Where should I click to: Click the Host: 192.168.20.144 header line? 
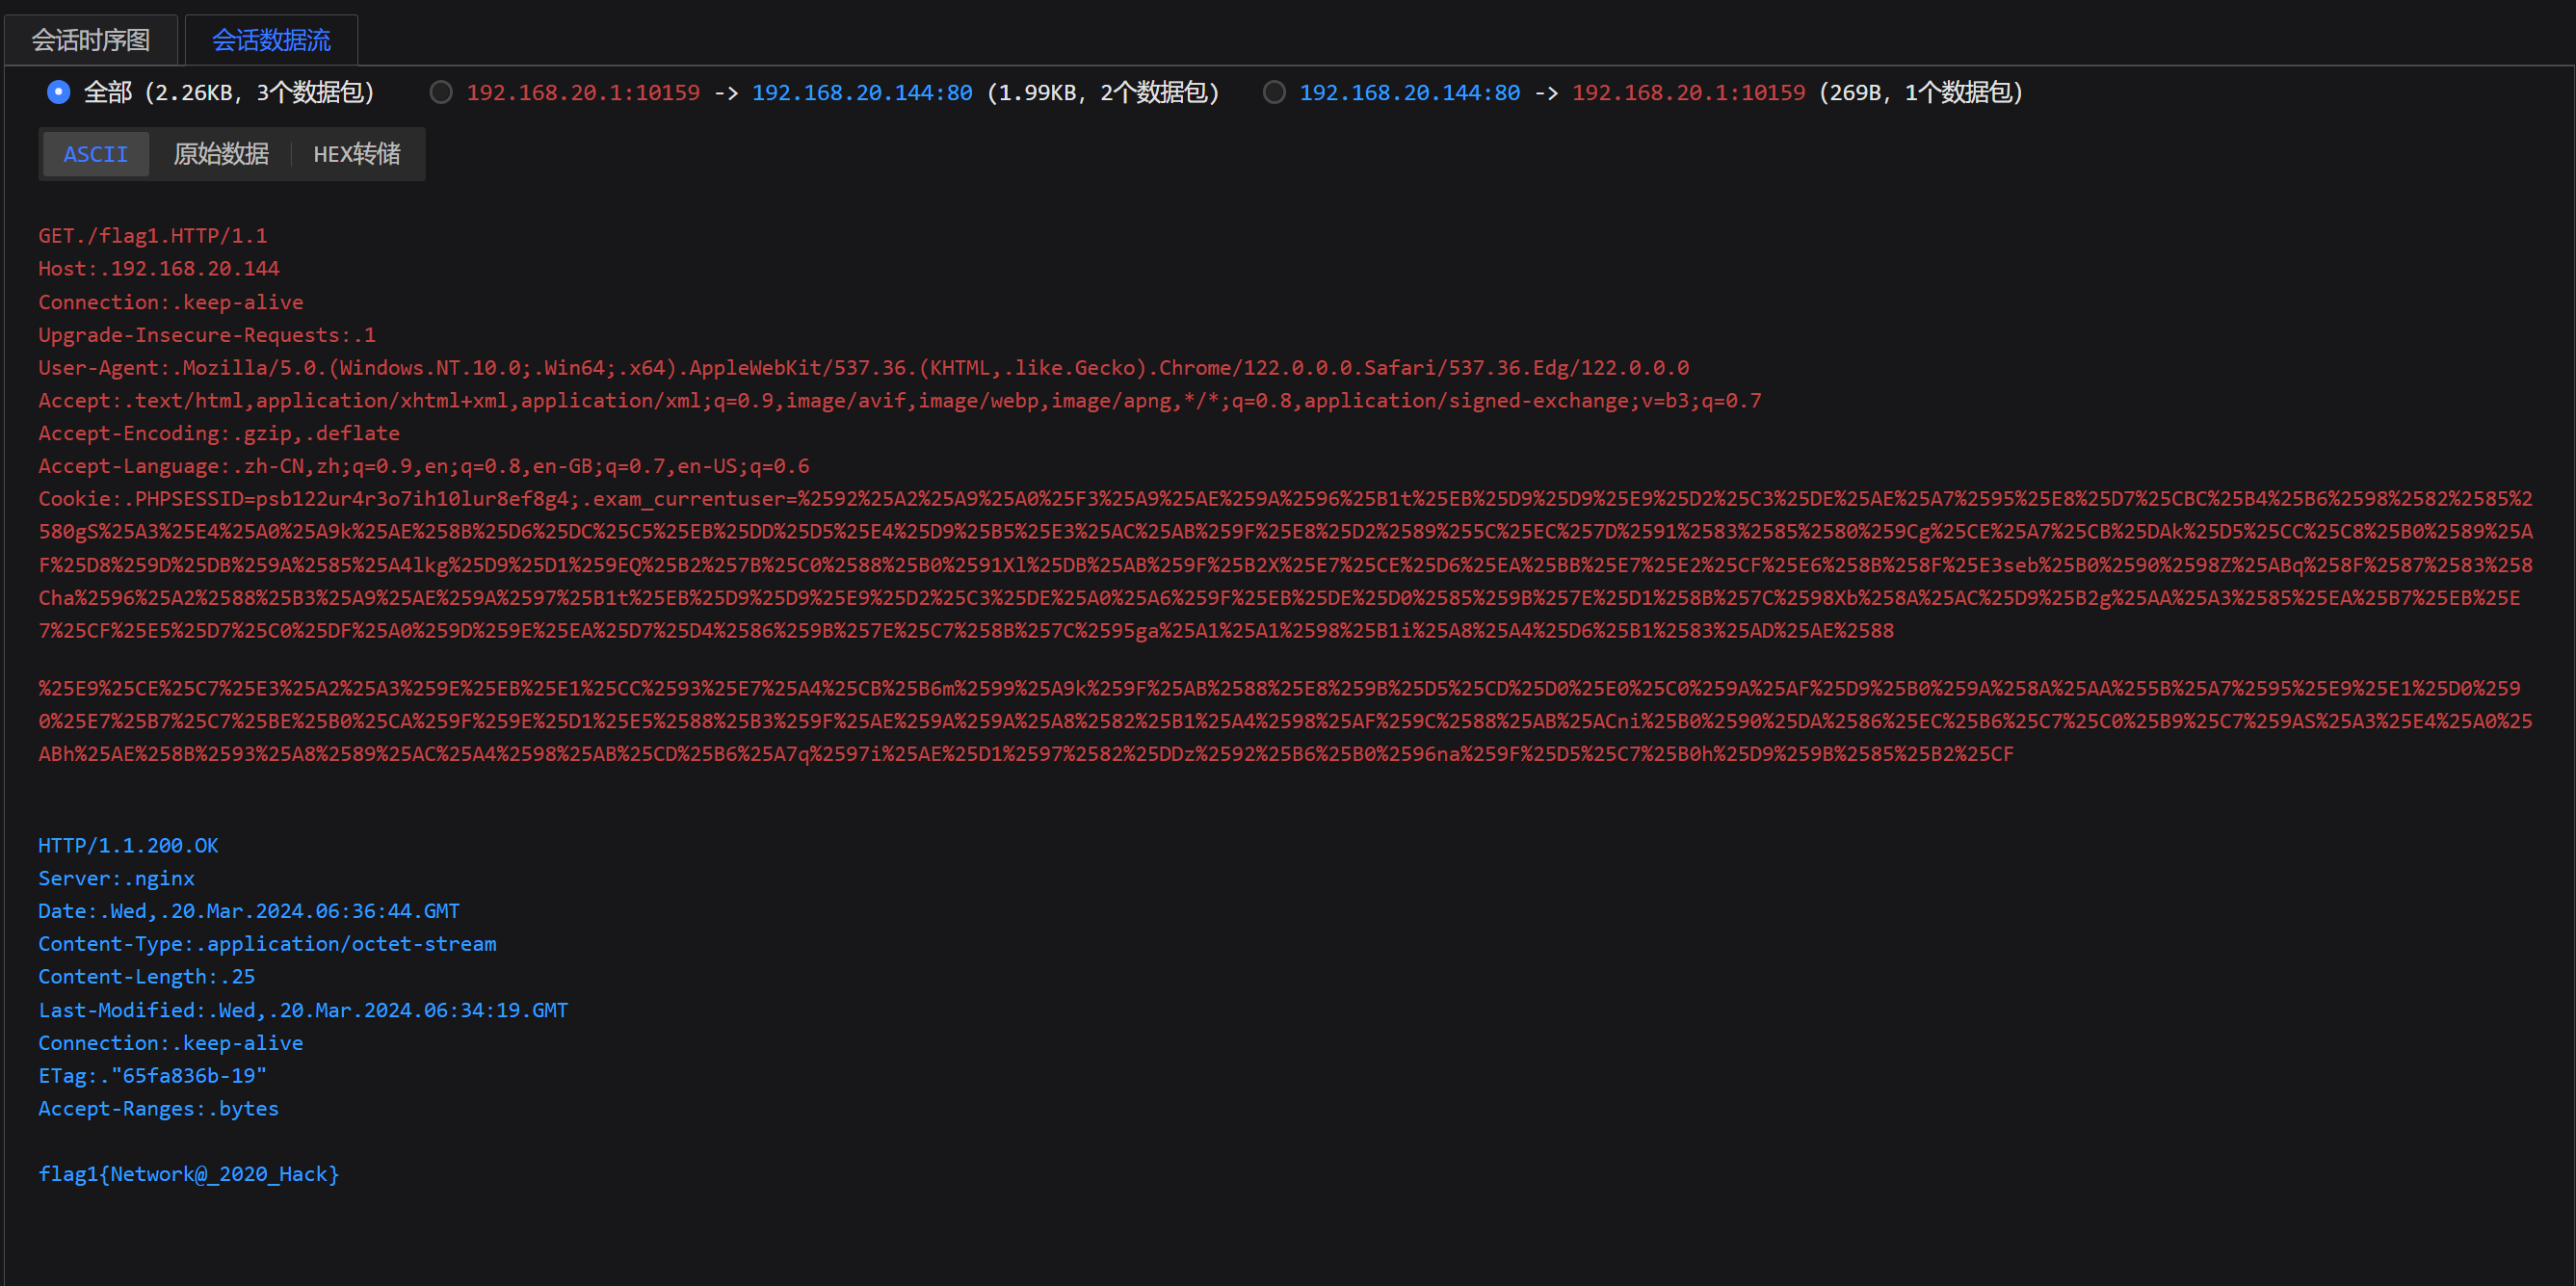(x=159, y=269)
